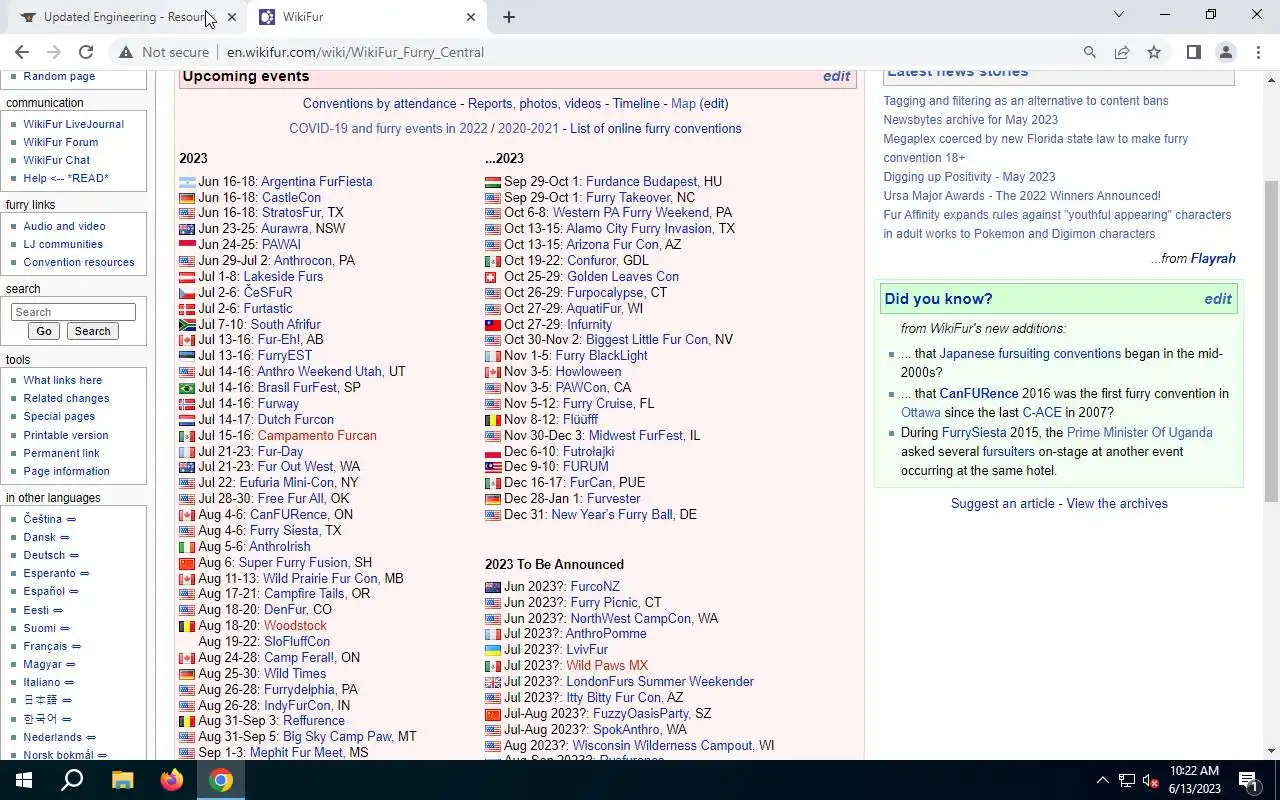Open the Not secure site info

tap(164, 52)
